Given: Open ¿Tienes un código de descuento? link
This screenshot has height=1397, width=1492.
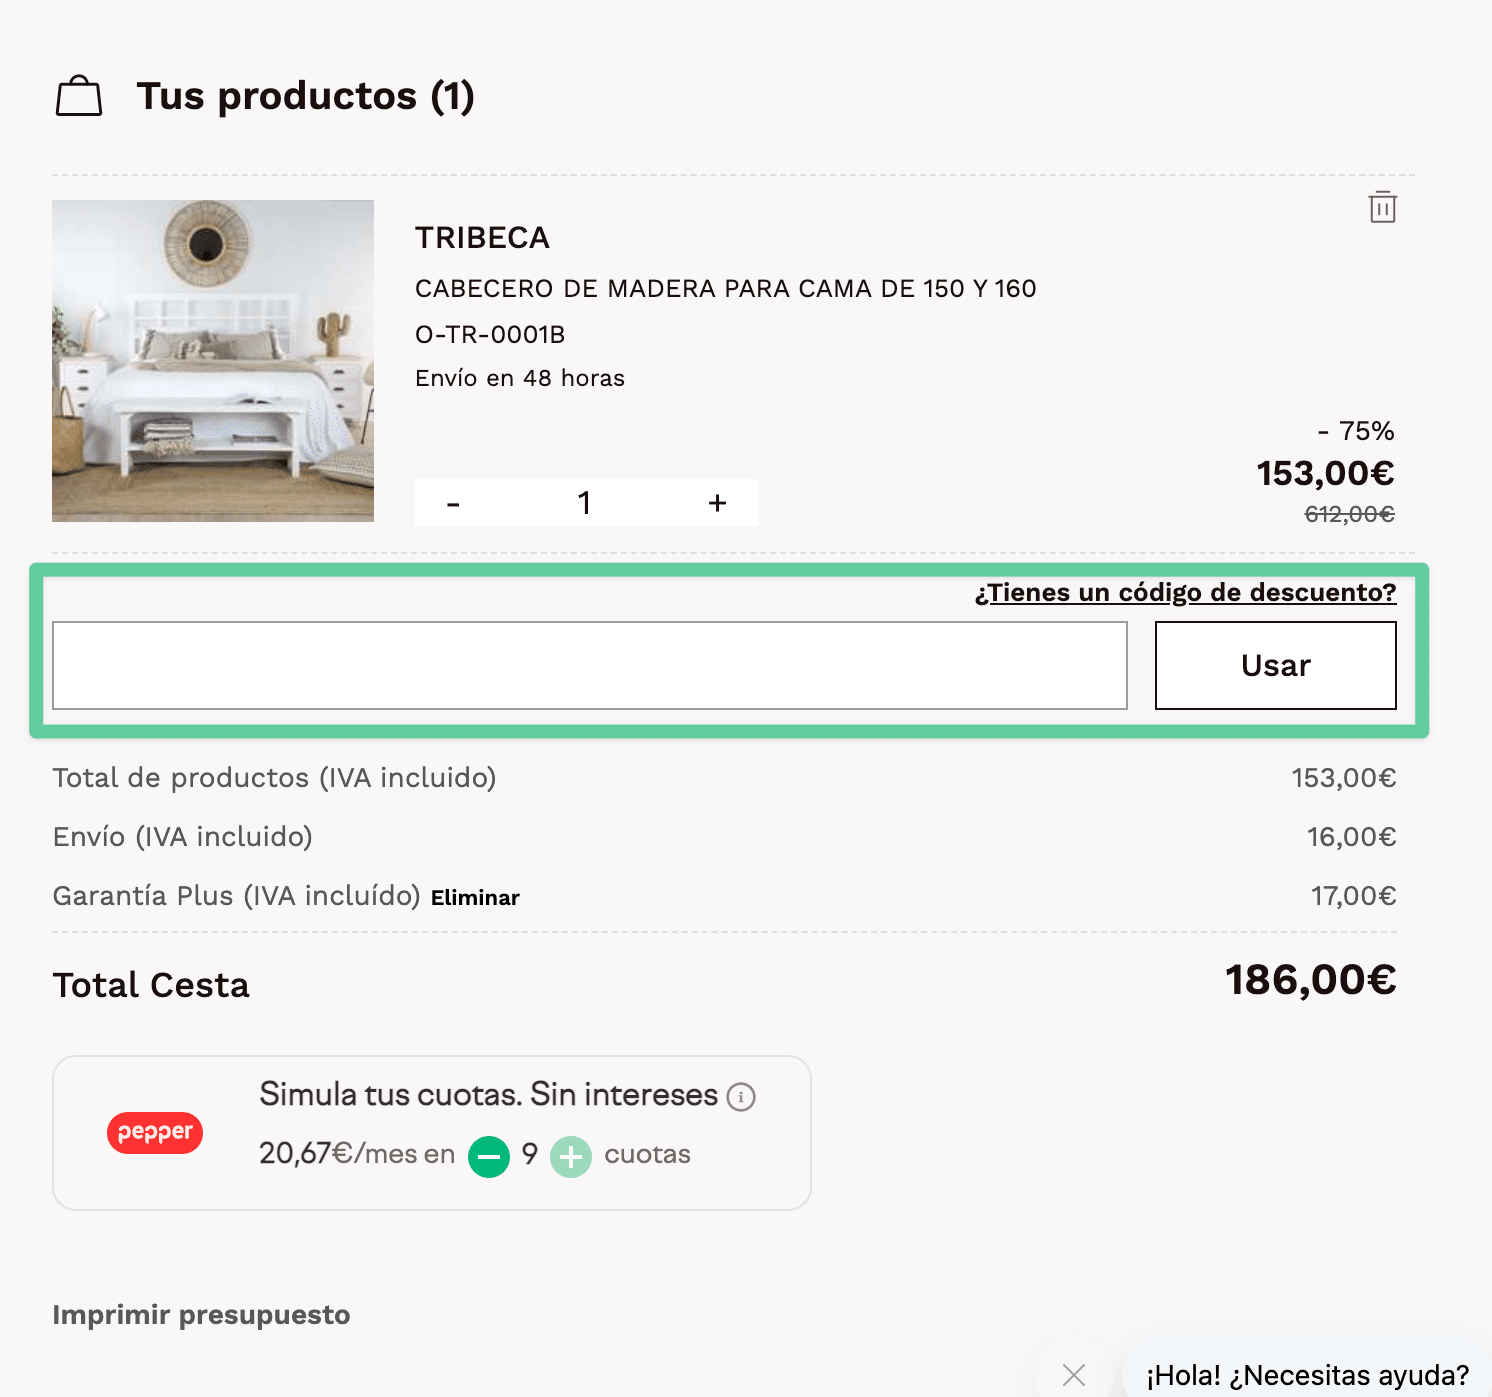Looking at the screenshot, I should pyautogui.click(x=1184, y=592).
